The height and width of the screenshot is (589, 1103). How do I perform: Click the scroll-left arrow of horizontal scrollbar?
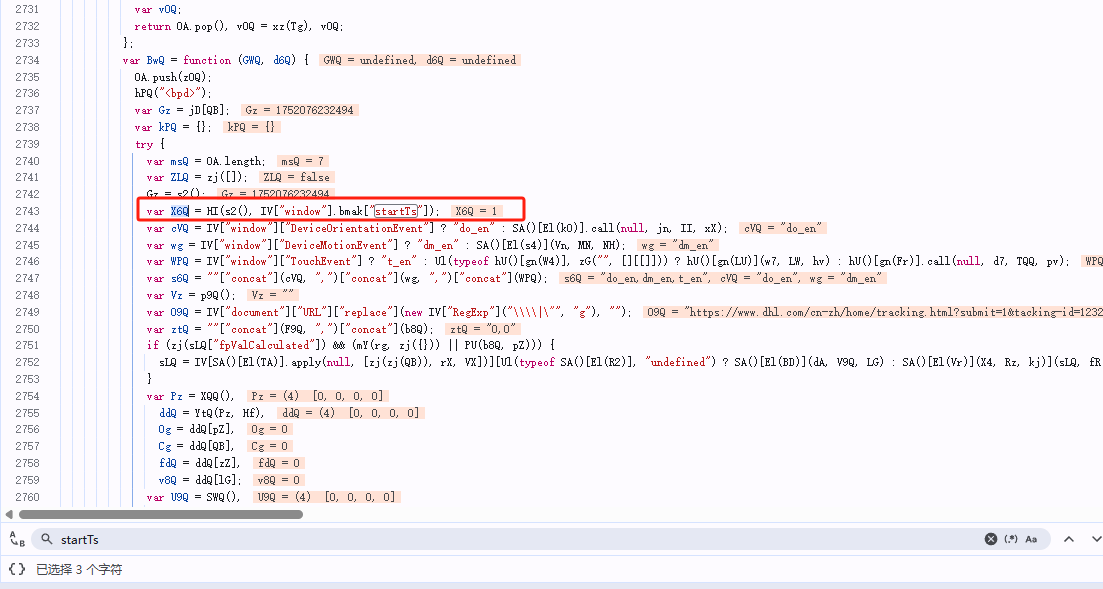[8, 514]
